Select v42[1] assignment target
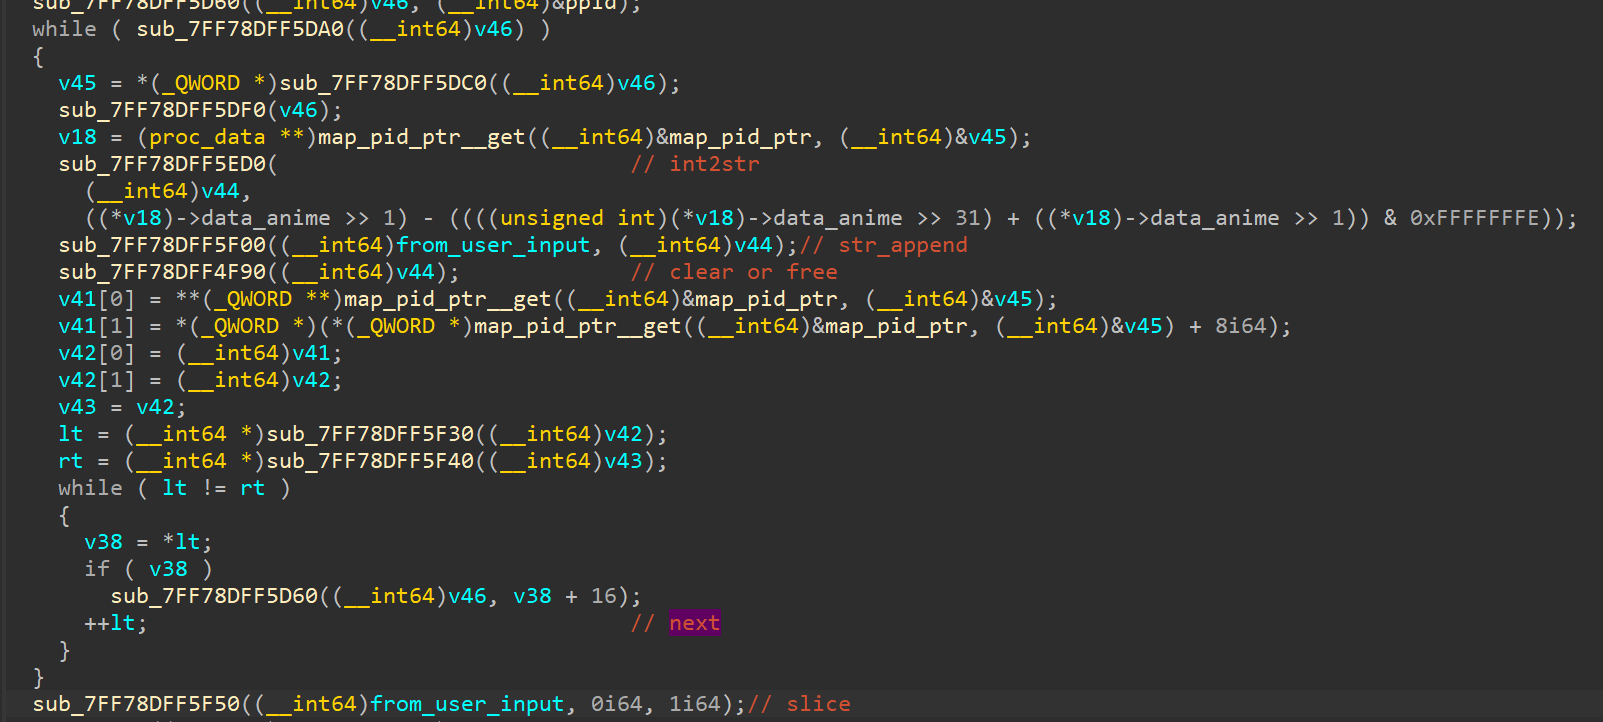 96,380
